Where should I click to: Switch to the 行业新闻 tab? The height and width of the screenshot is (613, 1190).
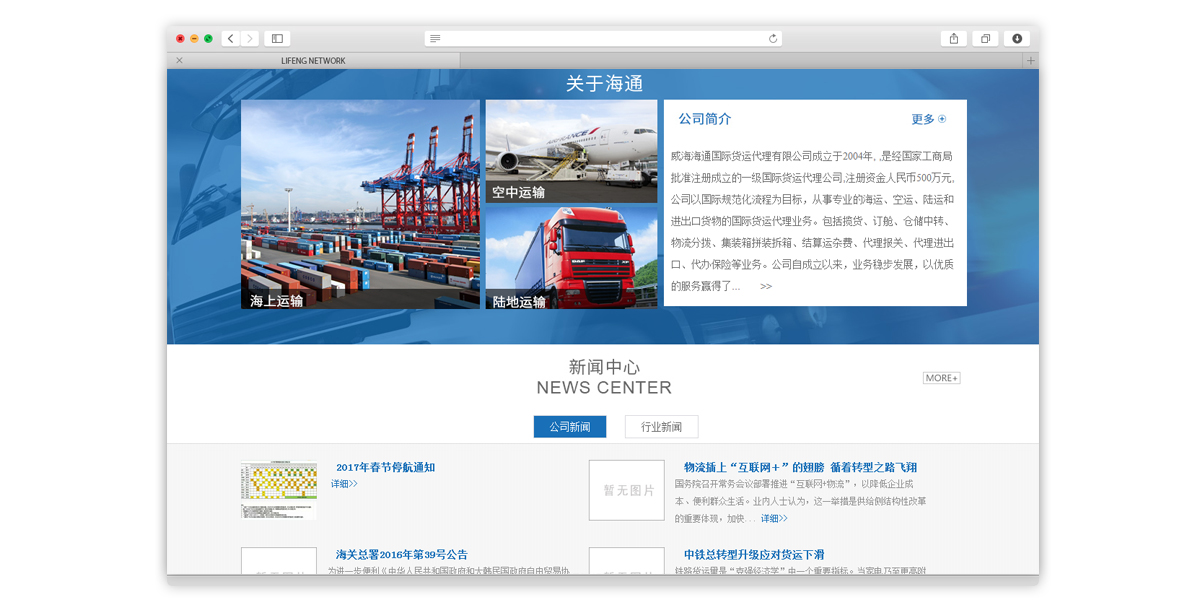pos(661,427)
